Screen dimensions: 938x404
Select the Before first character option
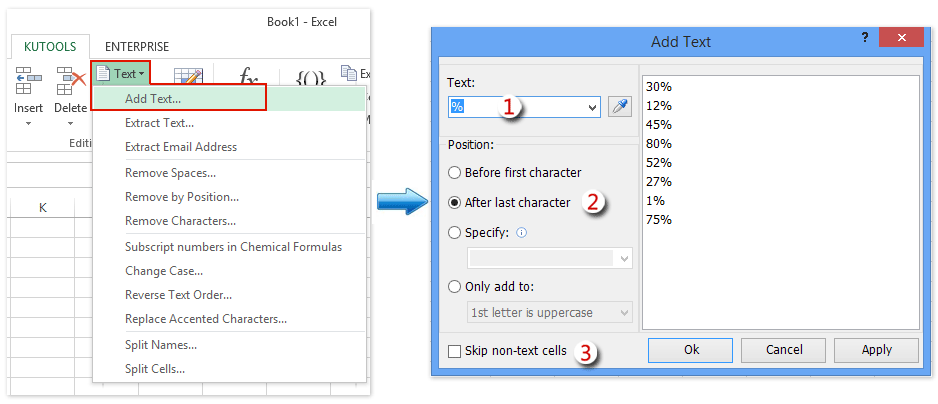(x=456, y=173)
